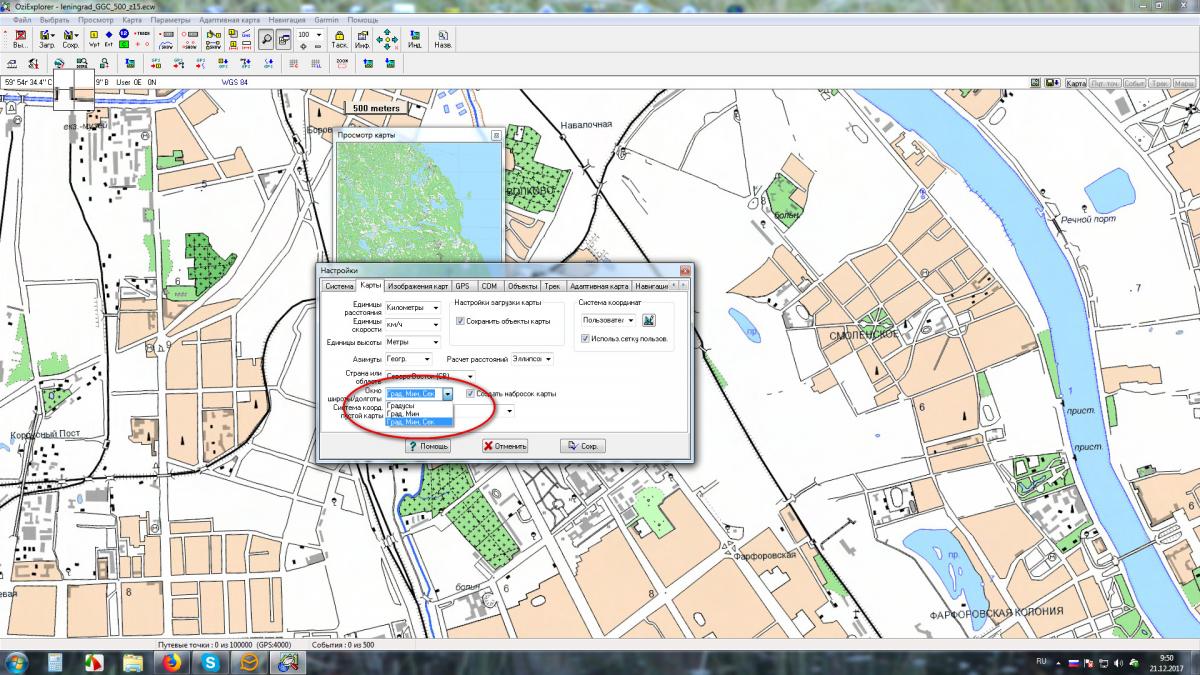
Task: Open the Инф. map info icon
Action: (362, 39)
